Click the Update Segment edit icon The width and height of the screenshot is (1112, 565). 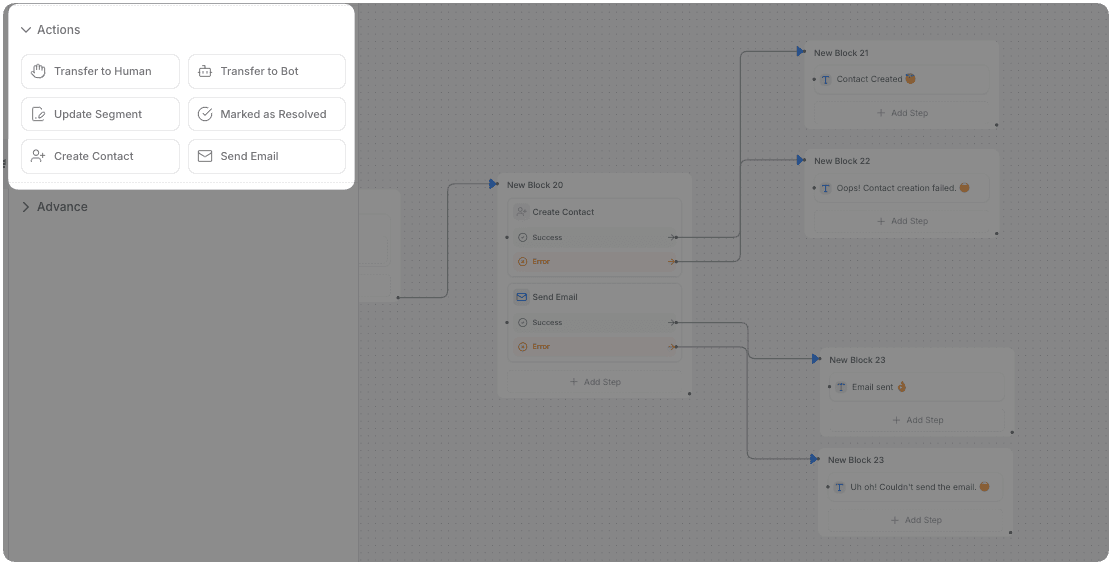coord(38,114)
